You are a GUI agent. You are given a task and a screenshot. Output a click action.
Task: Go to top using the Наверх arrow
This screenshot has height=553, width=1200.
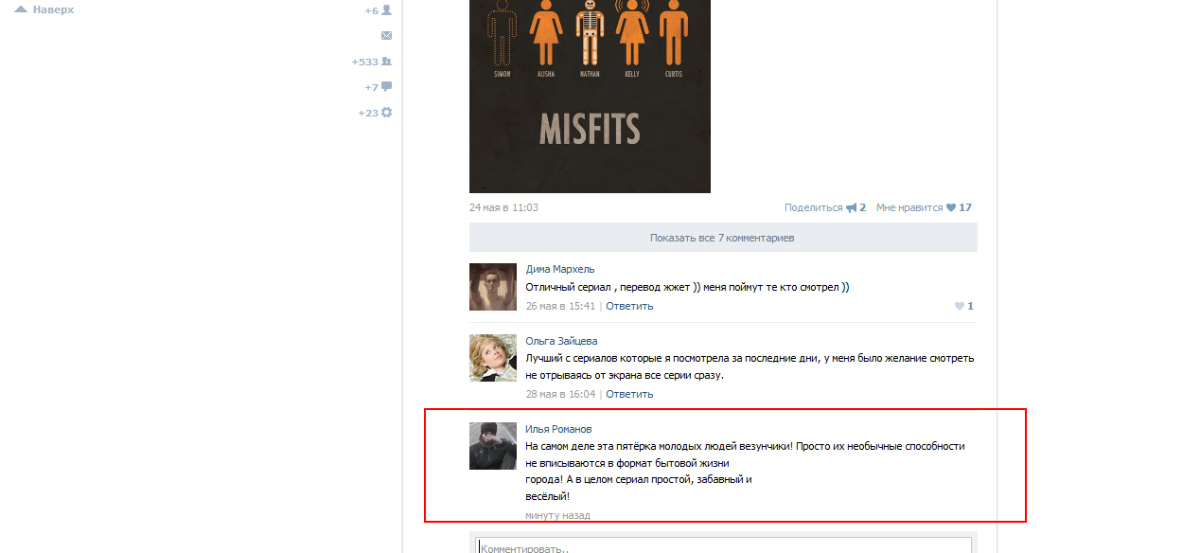click(20, 10)
